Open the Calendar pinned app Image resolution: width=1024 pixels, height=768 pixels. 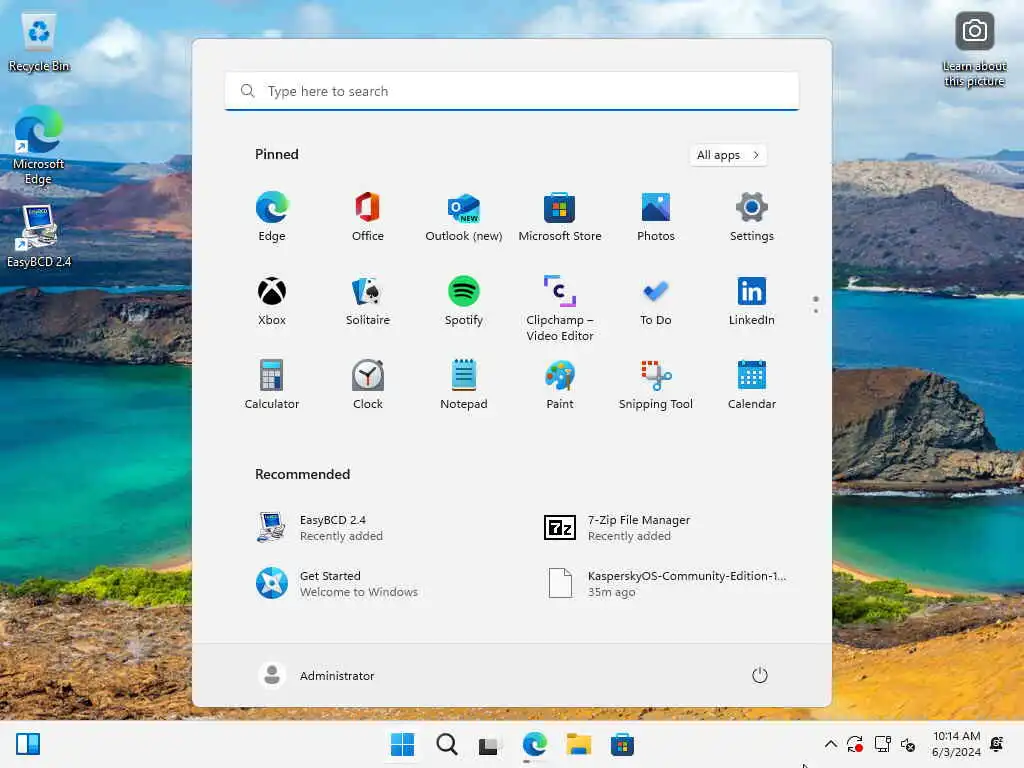pos(752,385)
